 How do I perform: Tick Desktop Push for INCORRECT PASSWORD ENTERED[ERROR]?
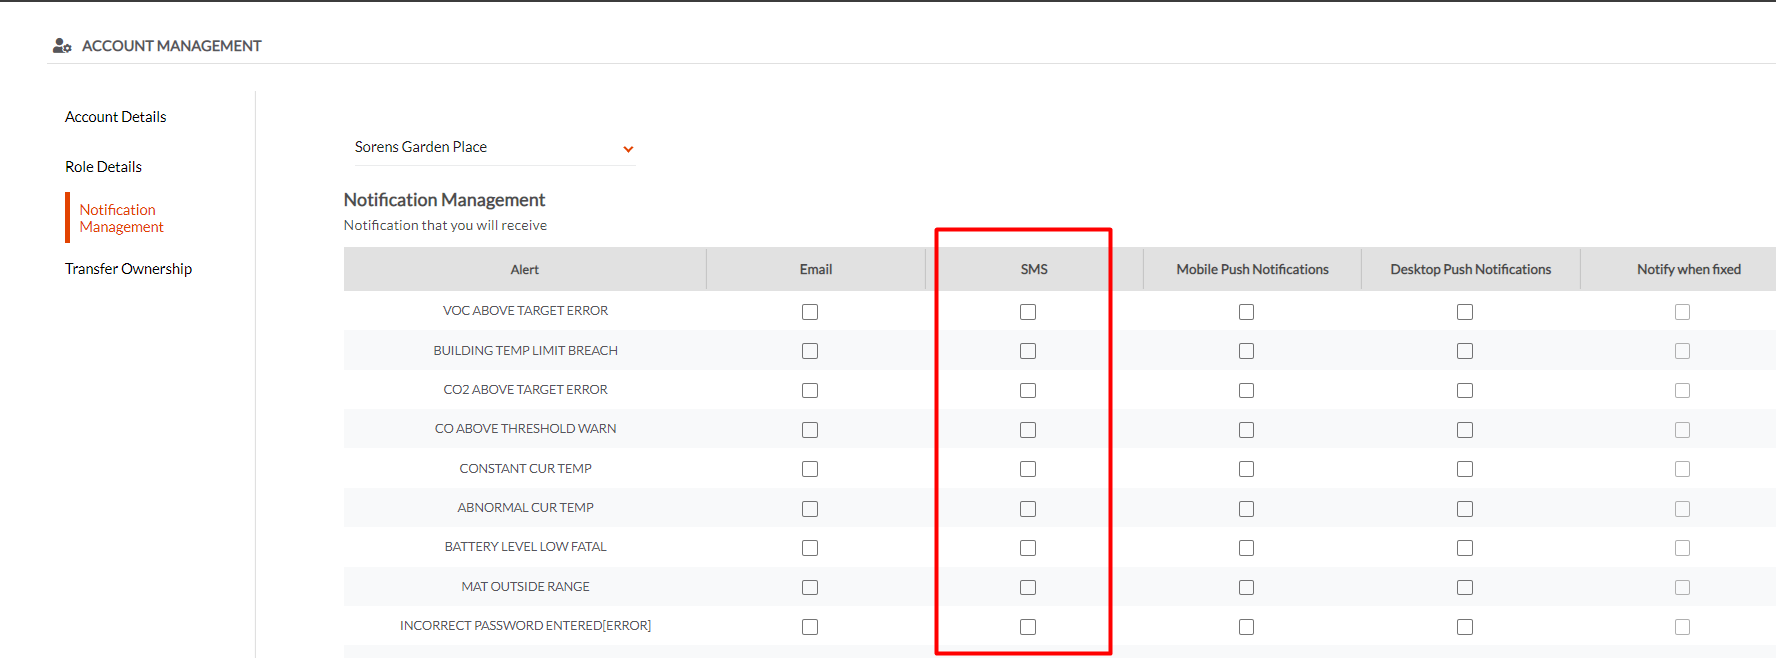[1465, 627]
